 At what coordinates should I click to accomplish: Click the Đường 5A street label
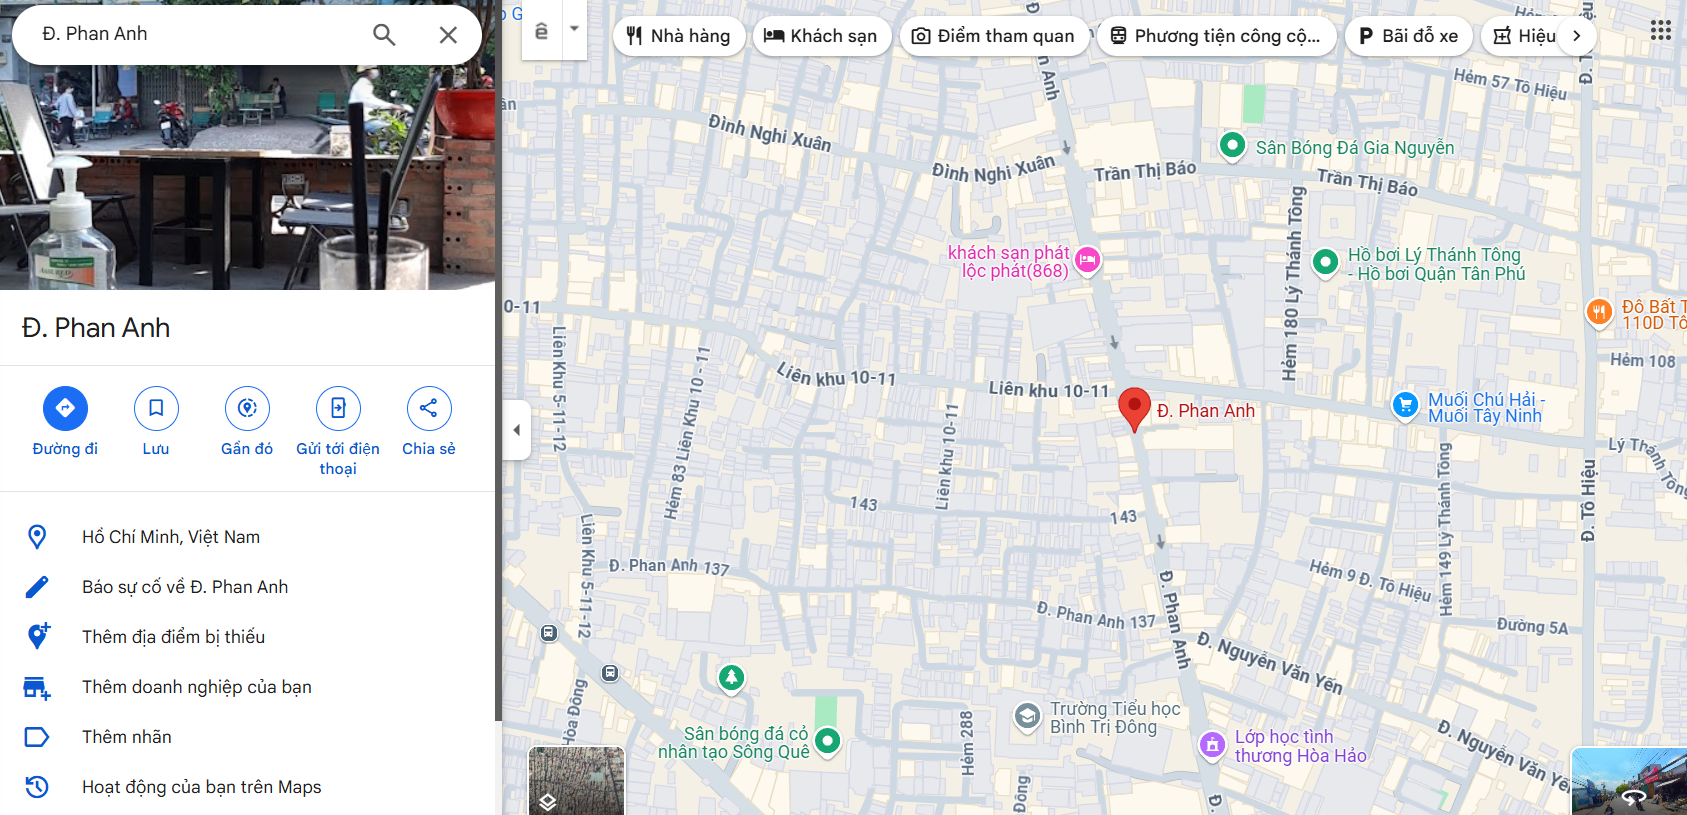point(1532,626)
